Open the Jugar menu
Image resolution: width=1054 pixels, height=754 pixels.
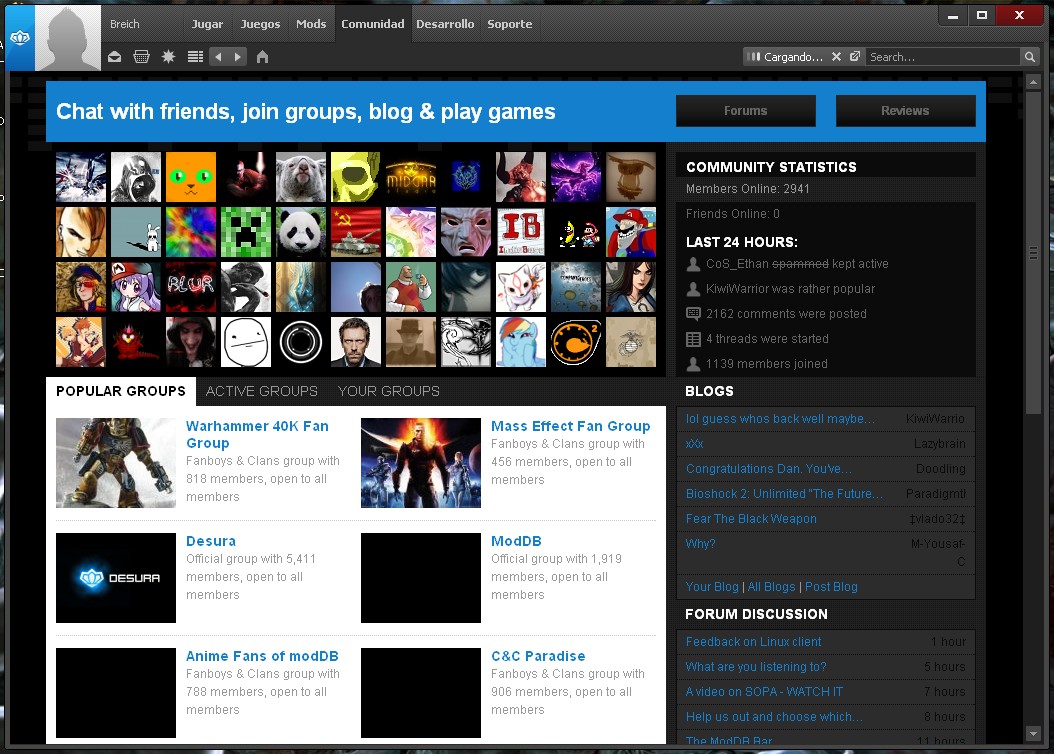pyautogui.click(x=207, y=24)
